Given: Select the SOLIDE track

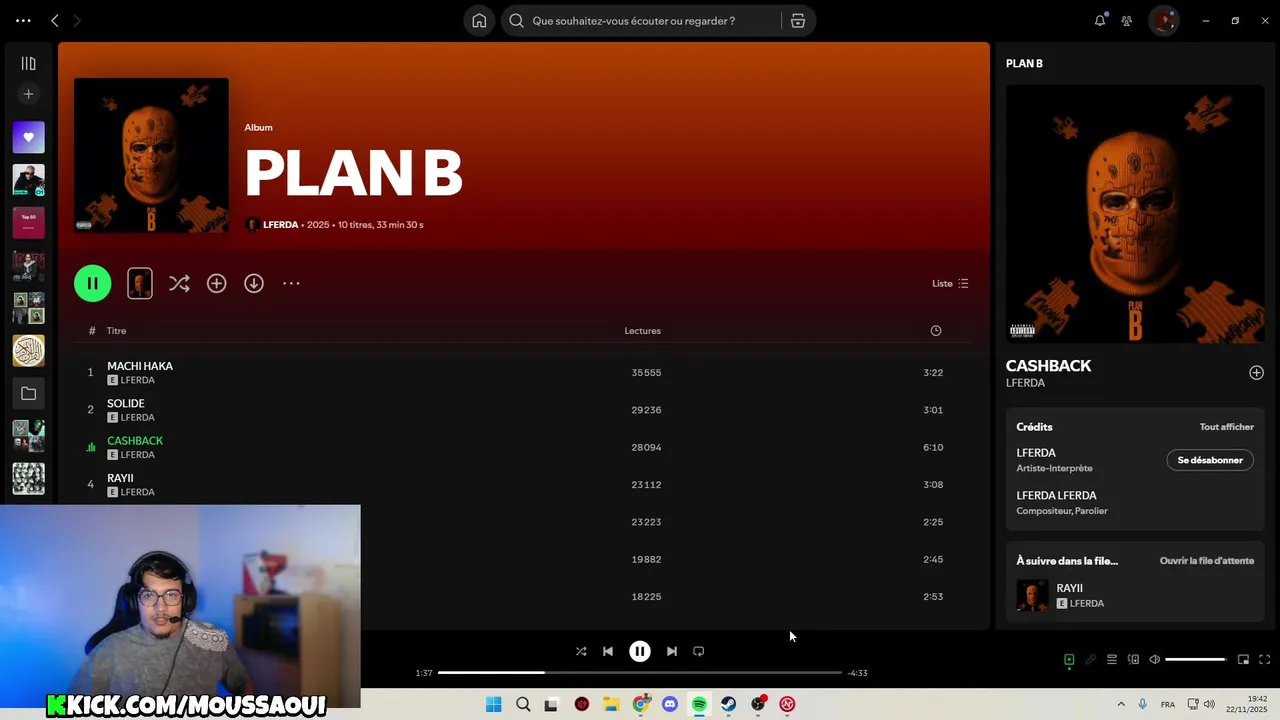Looking at the screenshot, I should (x=126, y=403).
